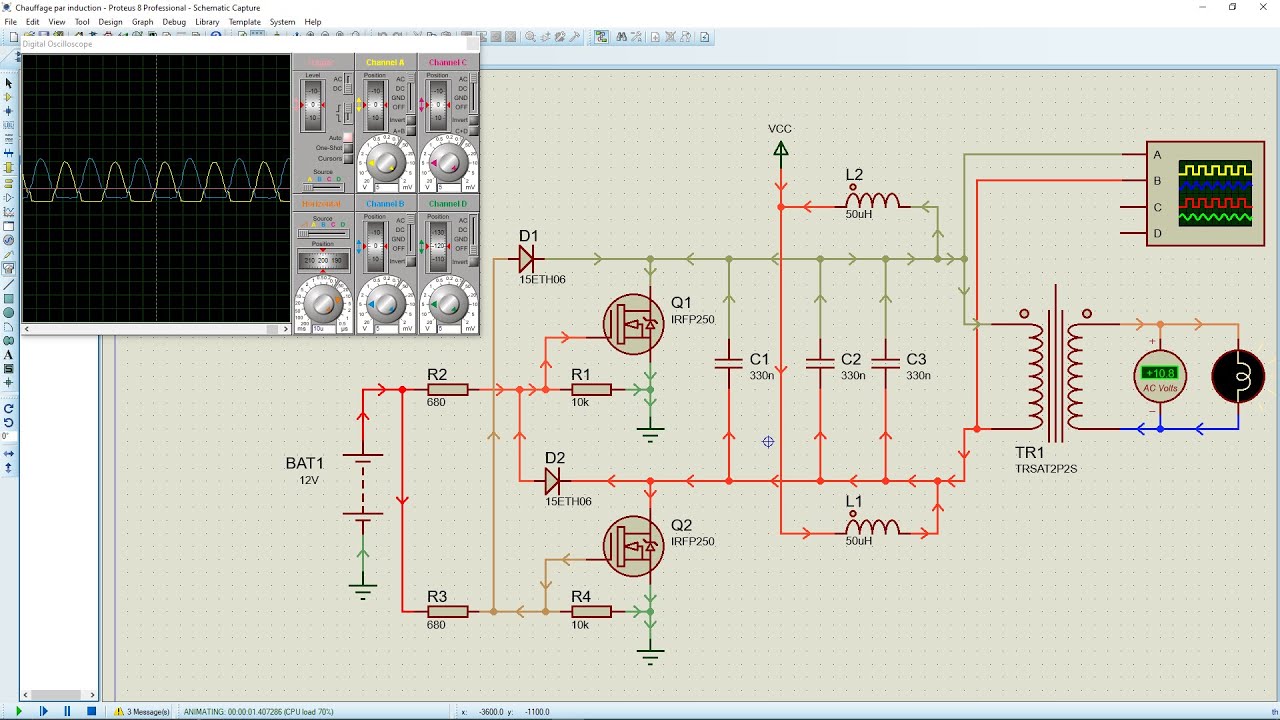
Task: Click the Horizontal Source slider
Action: [322, 233]
